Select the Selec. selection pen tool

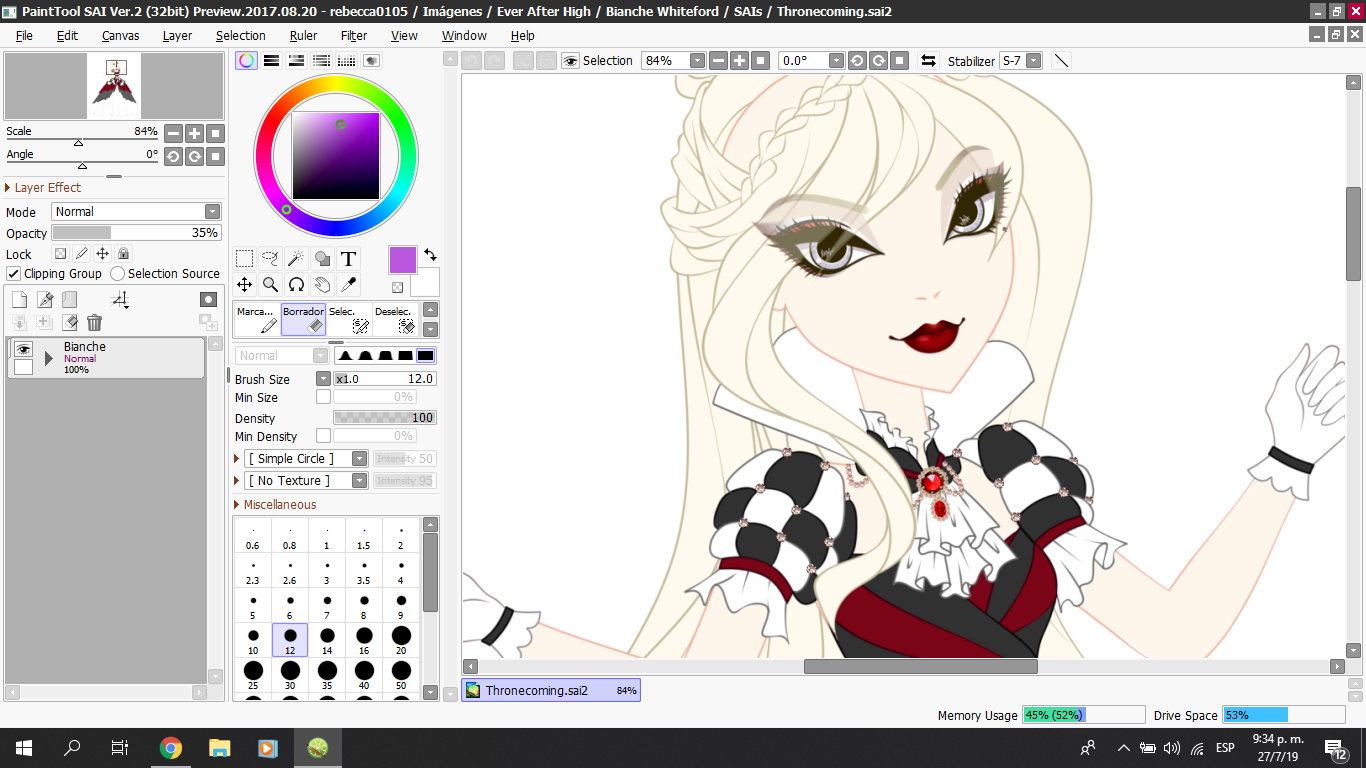pyautogui.click(x=349, y=319)
